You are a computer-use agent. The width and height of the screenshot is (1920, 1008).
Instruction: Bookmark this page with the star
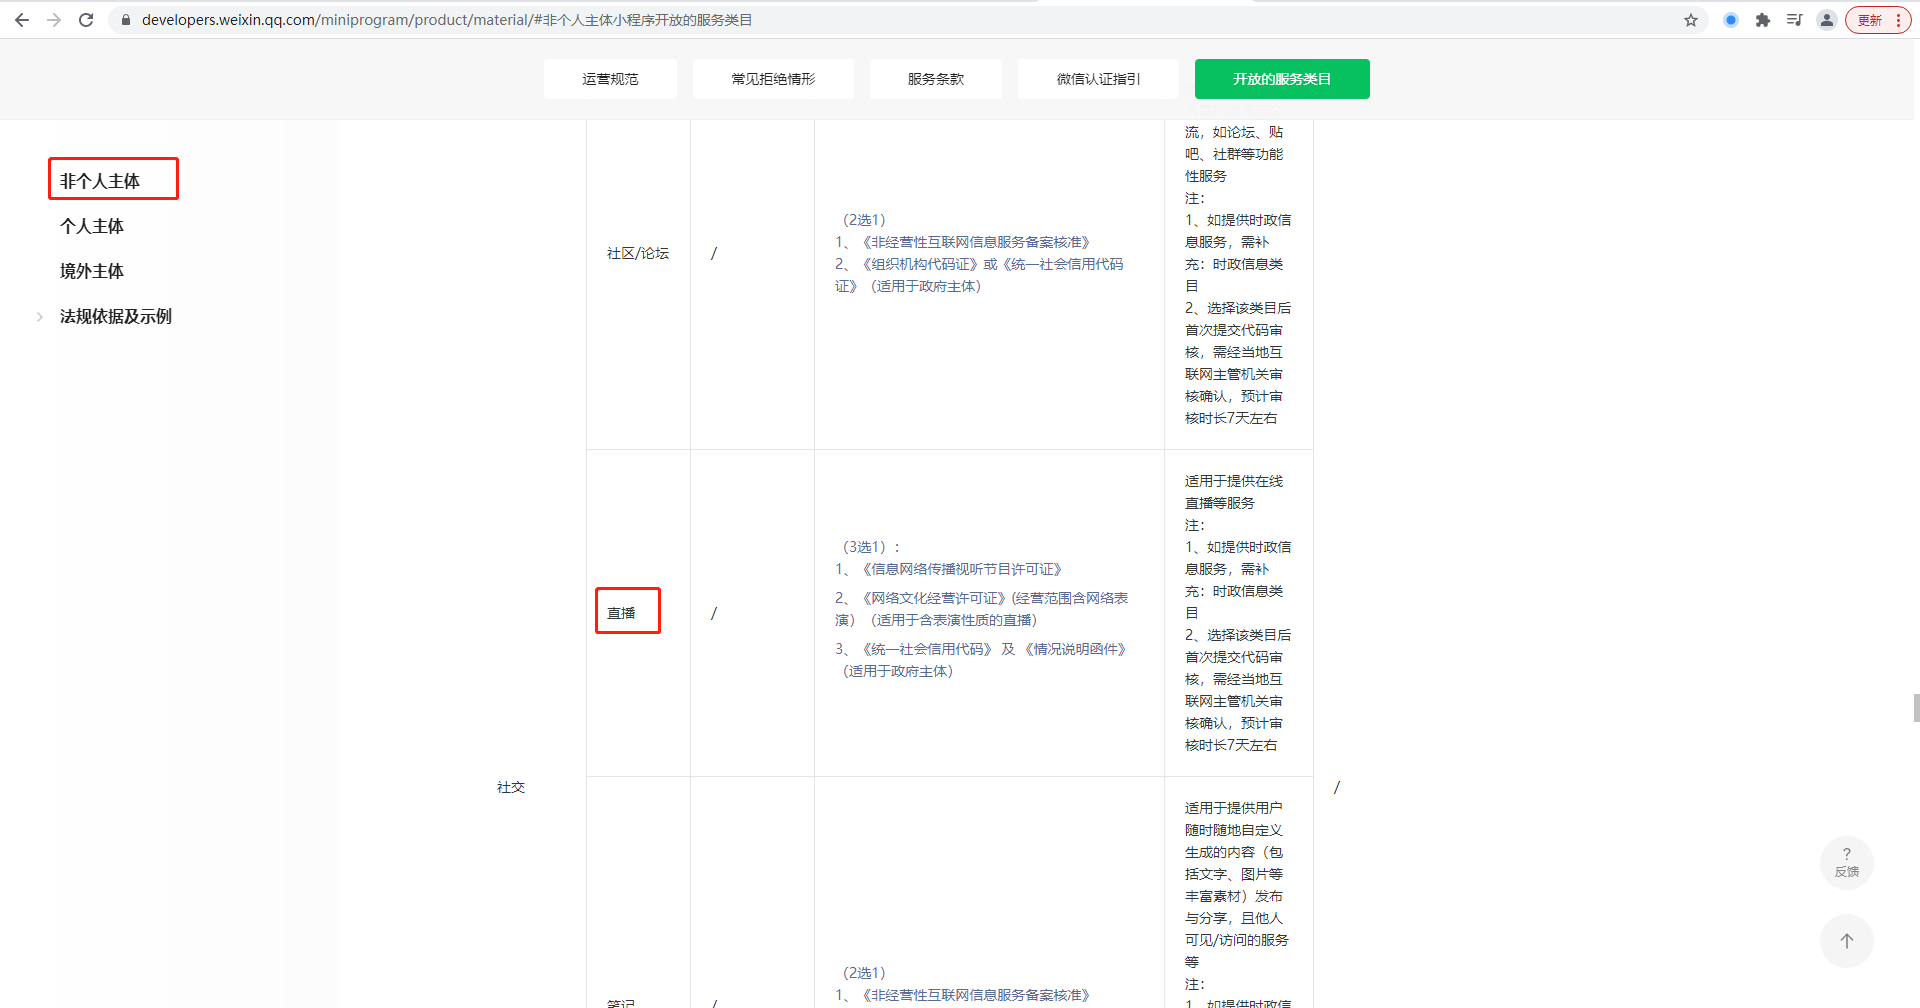coord(1691,20)
